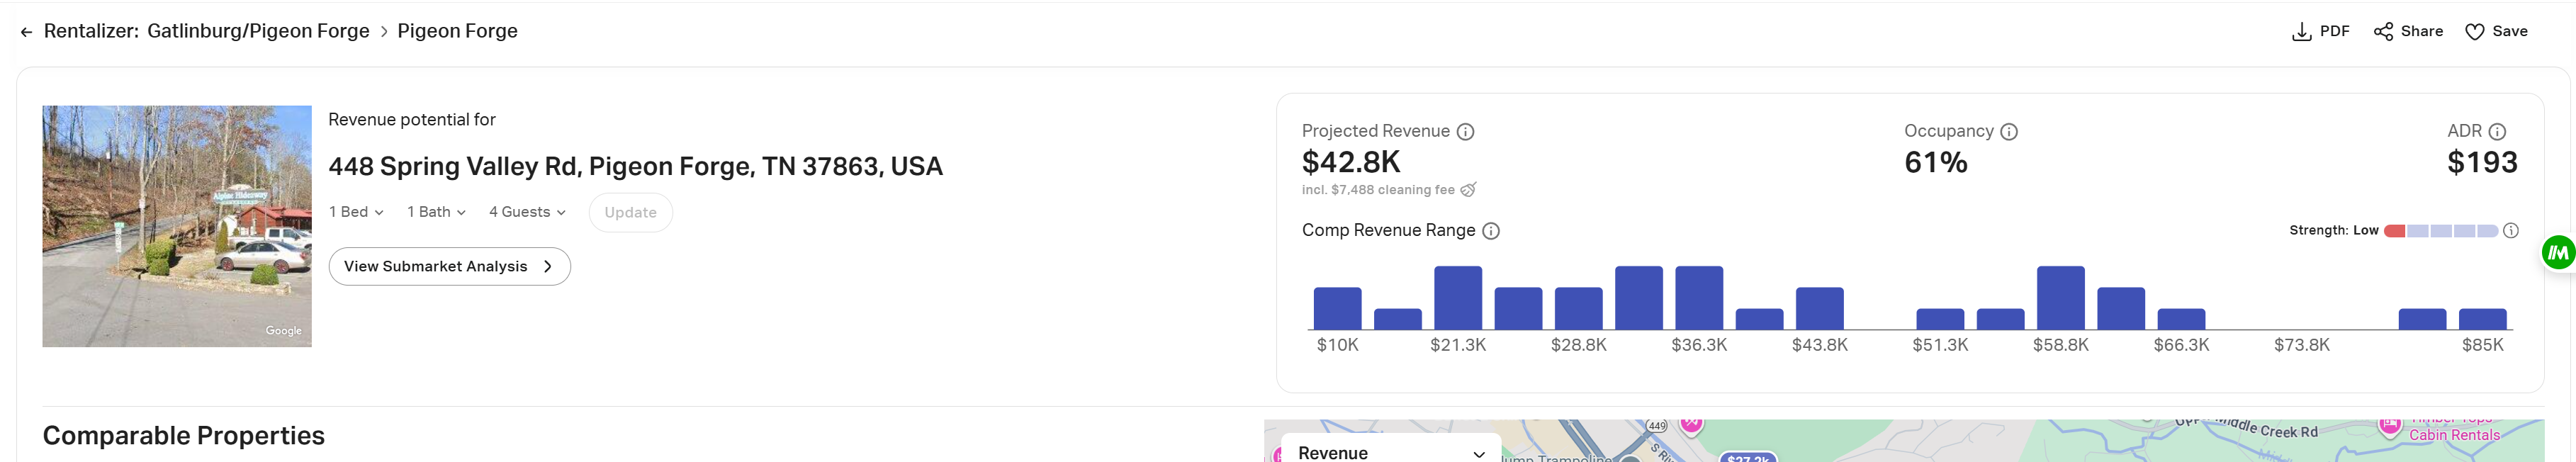Image resolution: width=2576 pixels, height=462 pixels.
Task: Show Occupancy info tooltip icon
Action: [x=2009, y=132]
